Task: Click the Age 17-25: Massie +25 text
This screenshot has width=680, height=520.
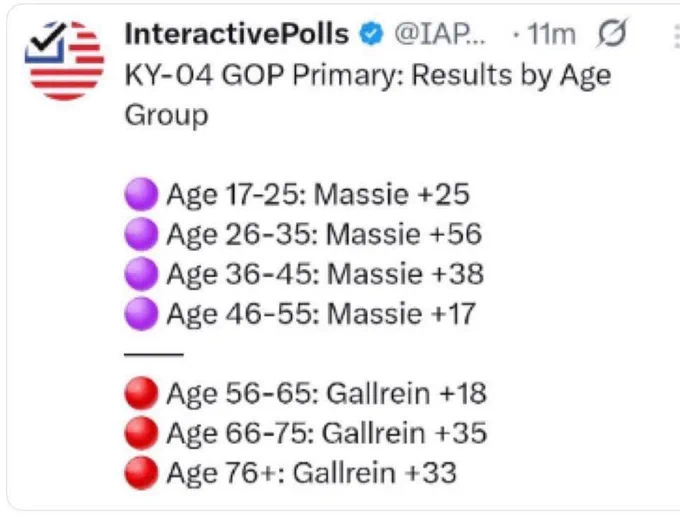Action: [318, 194]
